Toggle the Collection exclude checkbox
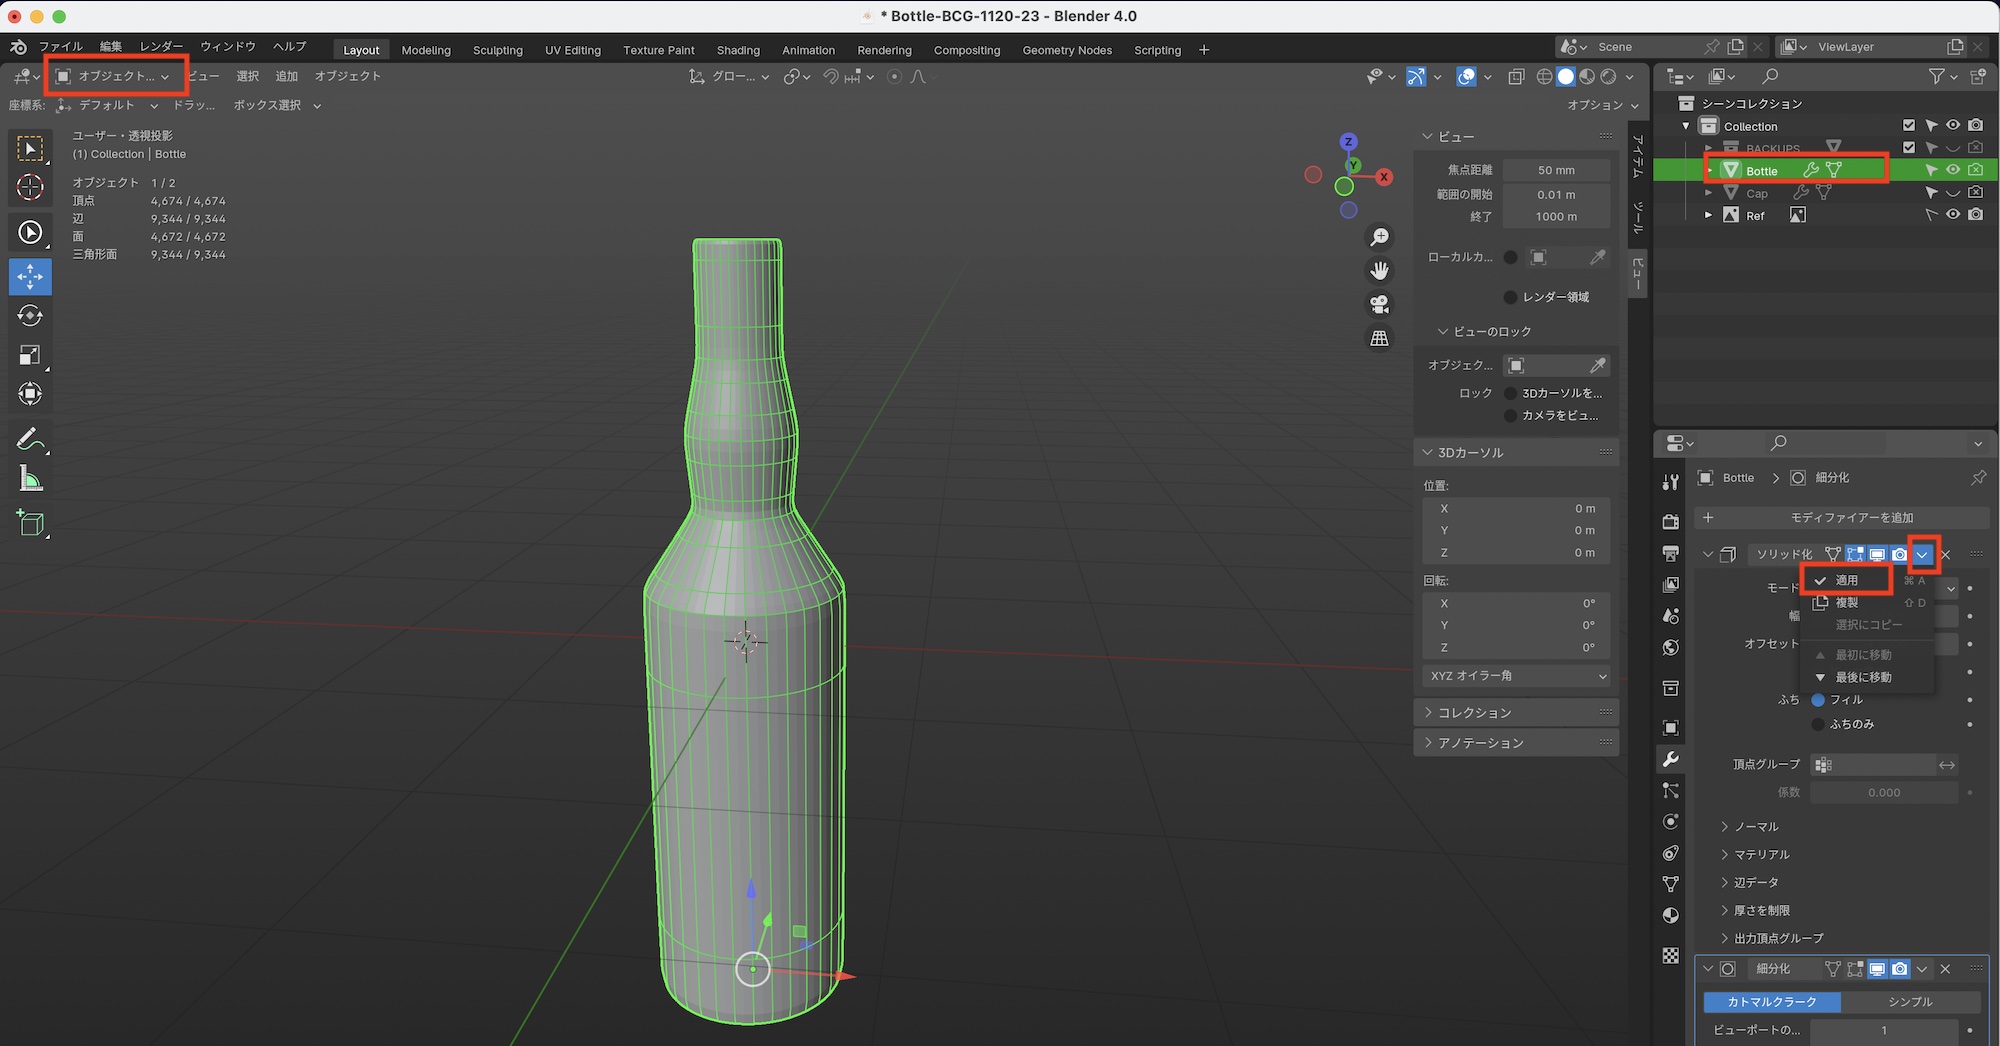Screen dimensions: 2000x1046 (x=1909, y=126)
